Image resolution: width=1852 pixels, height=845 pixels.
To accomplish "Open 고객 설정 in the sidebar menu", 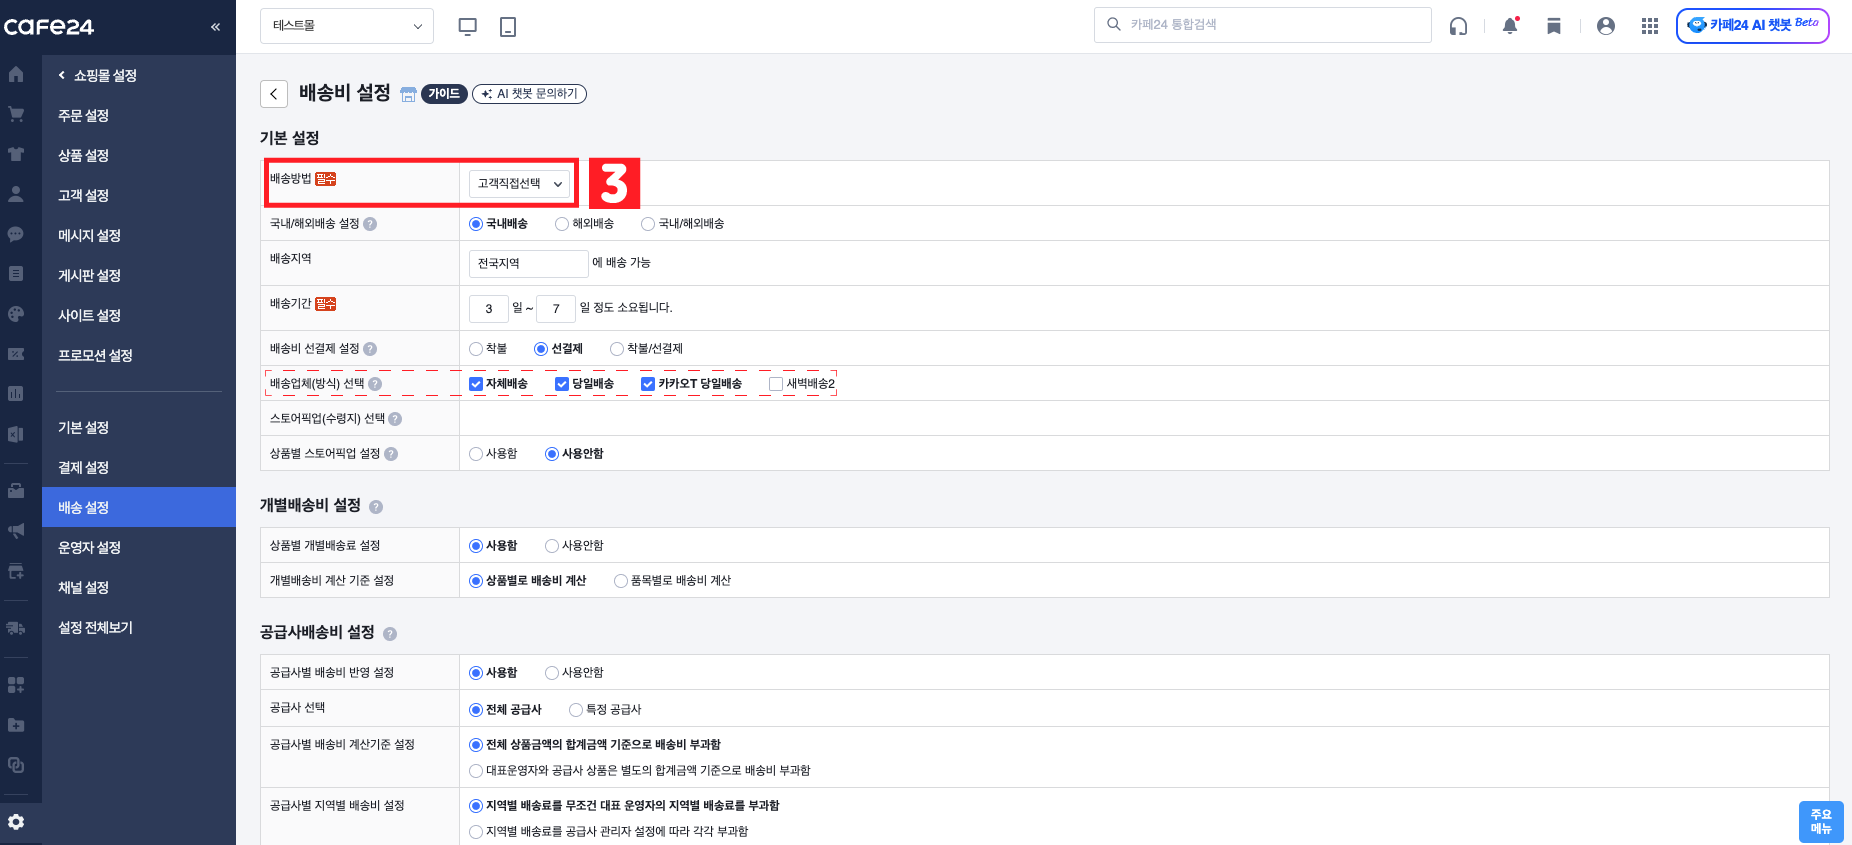I will click(x=84, y=195).
